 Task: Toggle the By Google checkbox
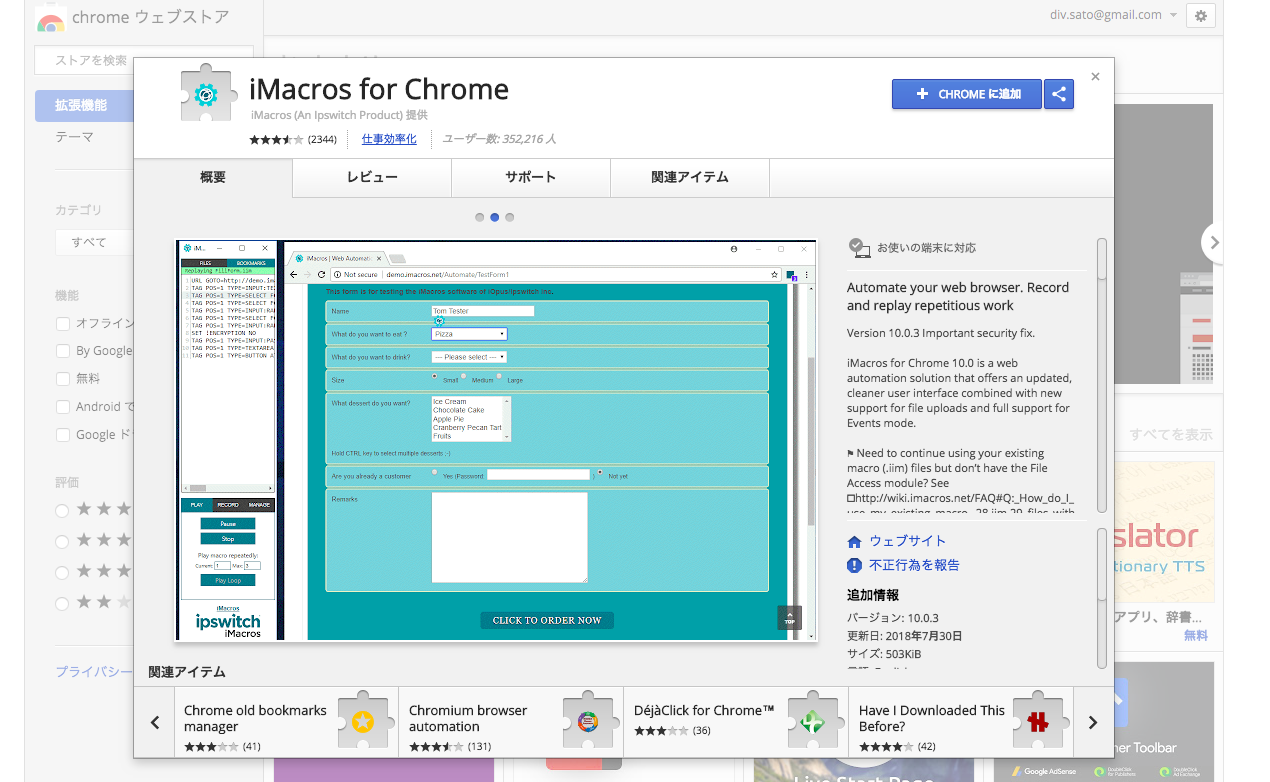point(63,351)
